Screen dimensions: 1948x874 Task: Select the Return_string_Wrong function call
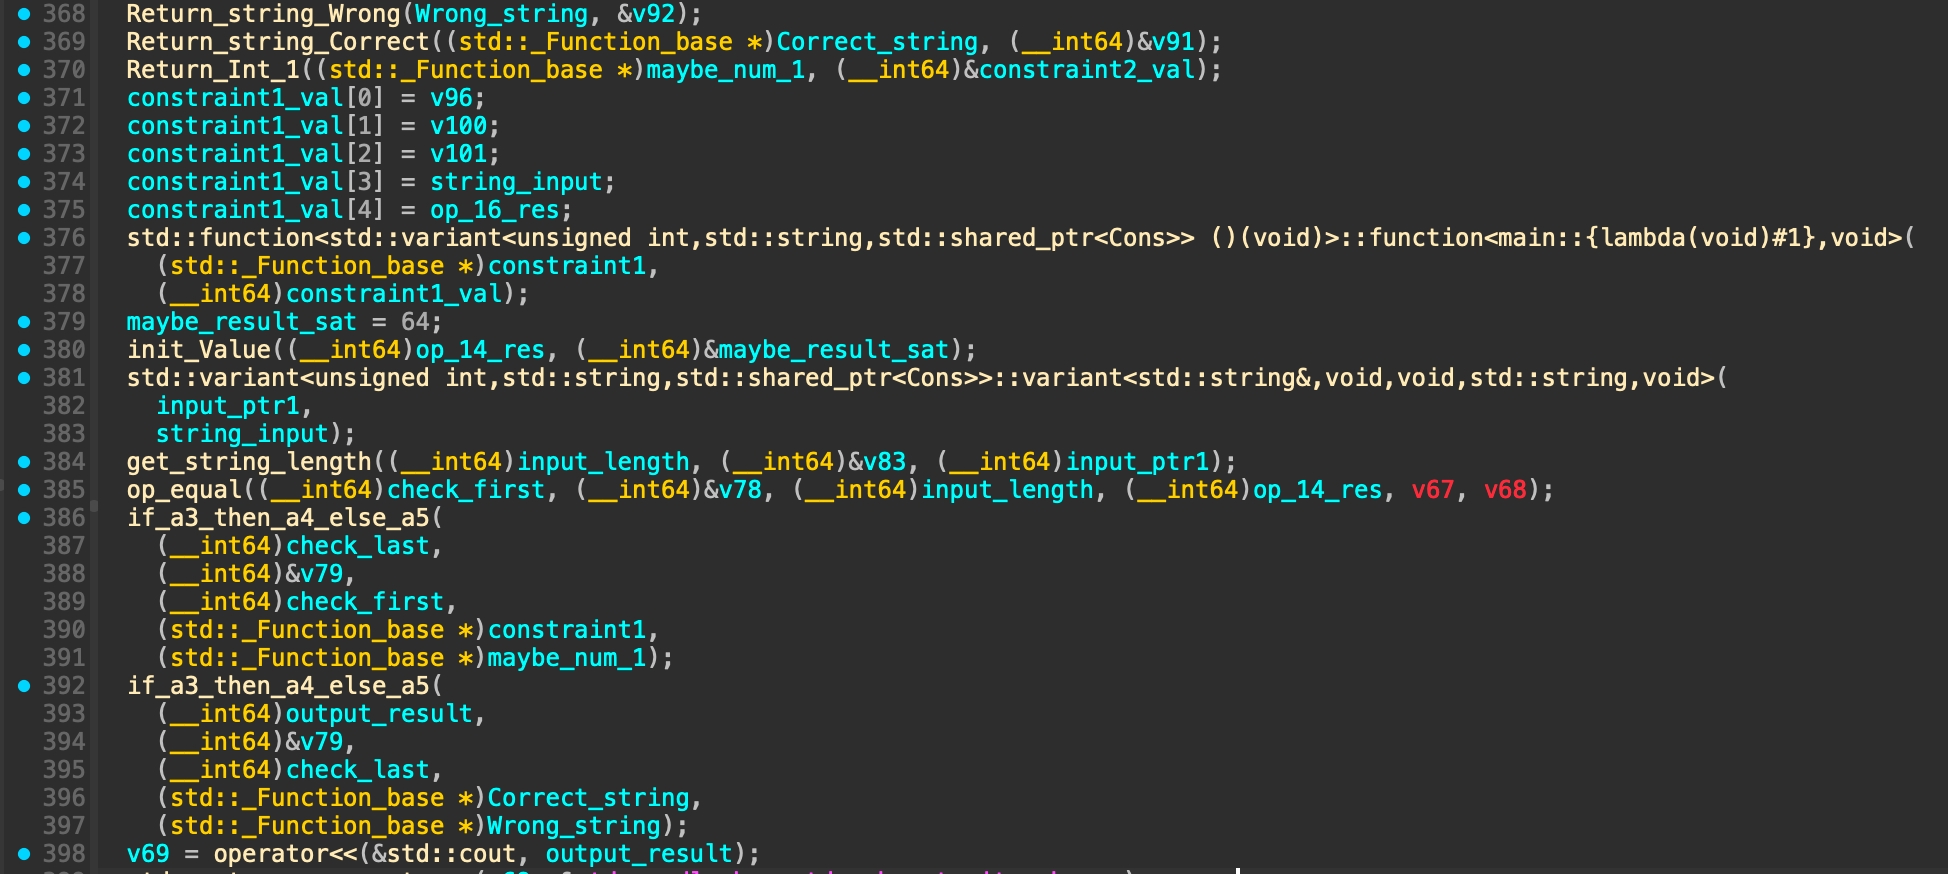point(263,14)
